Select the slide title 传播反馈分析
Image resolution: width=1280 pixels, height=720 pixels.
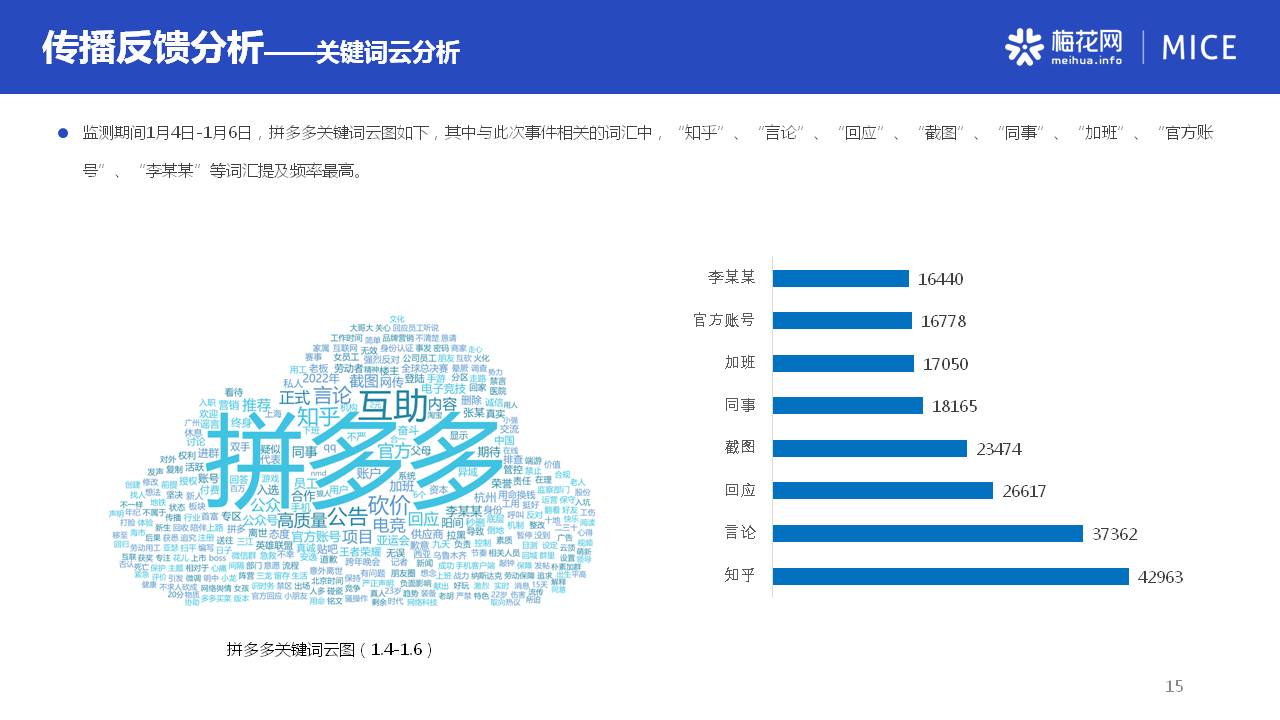pyautogui.click(x=152, y=48)
